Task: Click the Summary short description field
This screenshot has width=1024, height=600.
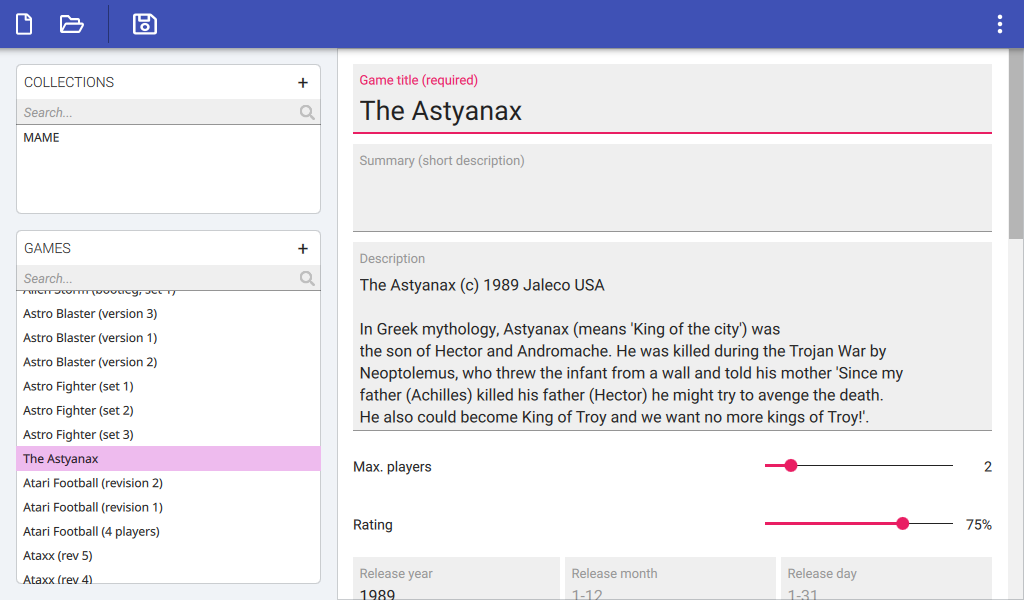Action: click(672, 188)
